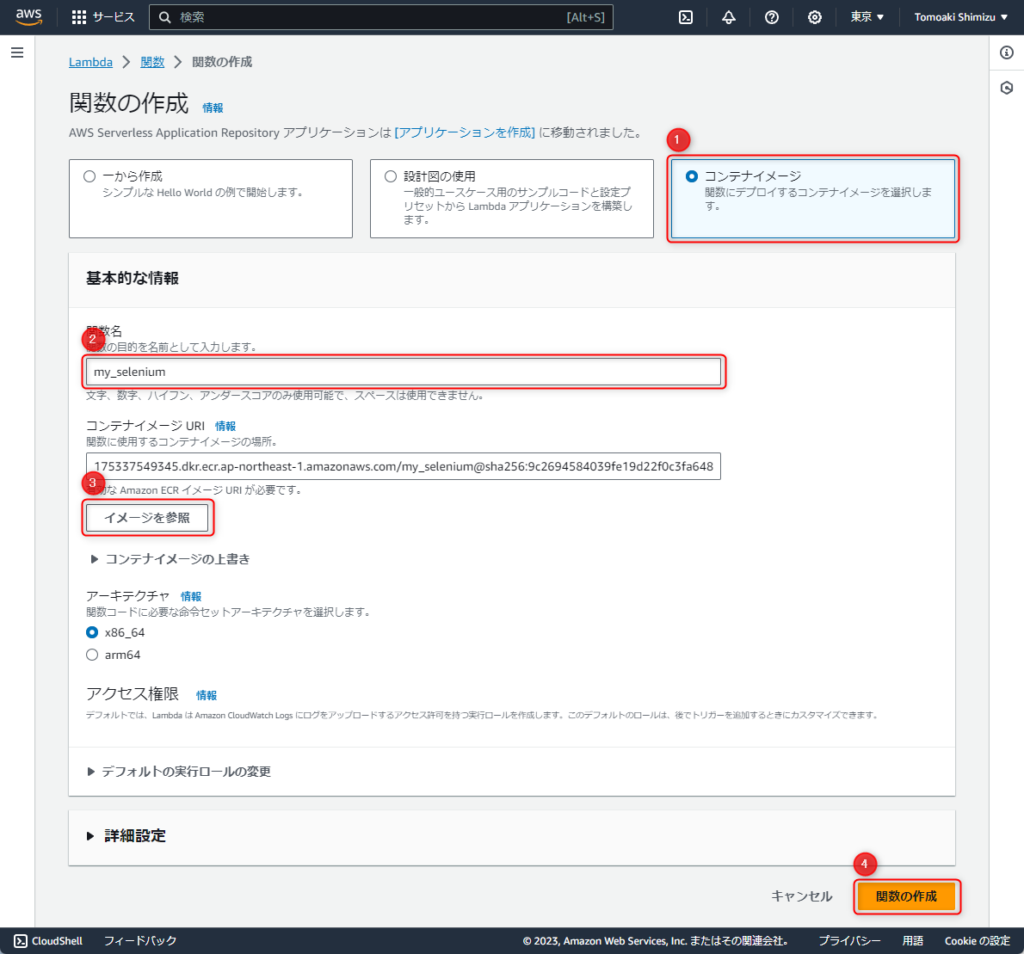Expand コンテナイメージの上書き section

click(168, 559)
